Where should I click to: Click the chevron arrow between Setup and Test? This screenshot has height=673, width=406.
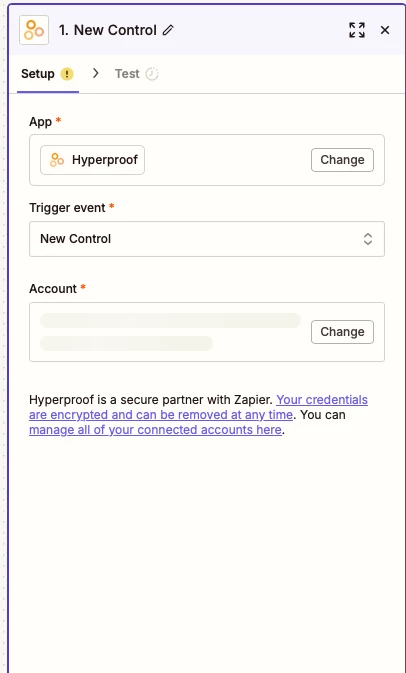(x=95, y=74)
